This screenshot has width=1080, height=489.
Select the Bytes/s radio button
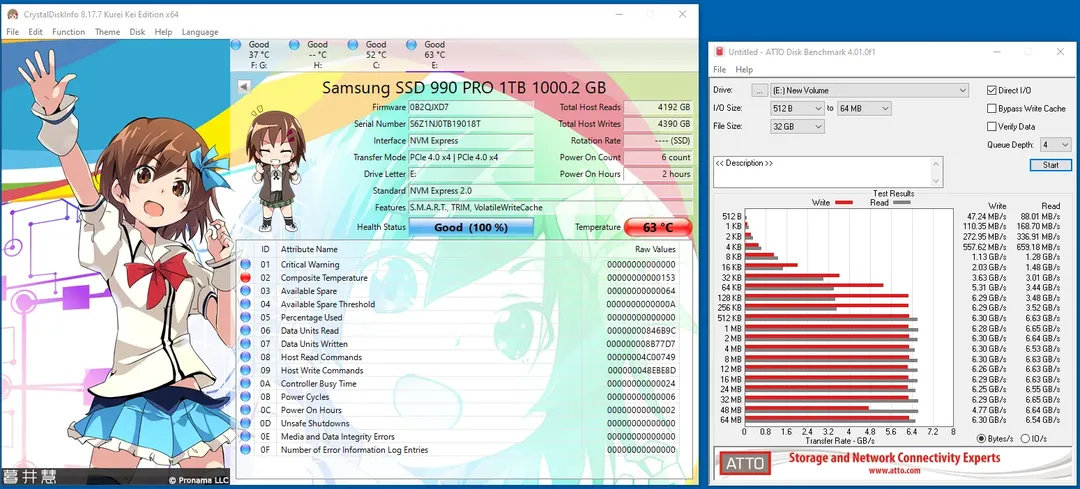coord(982,439)
